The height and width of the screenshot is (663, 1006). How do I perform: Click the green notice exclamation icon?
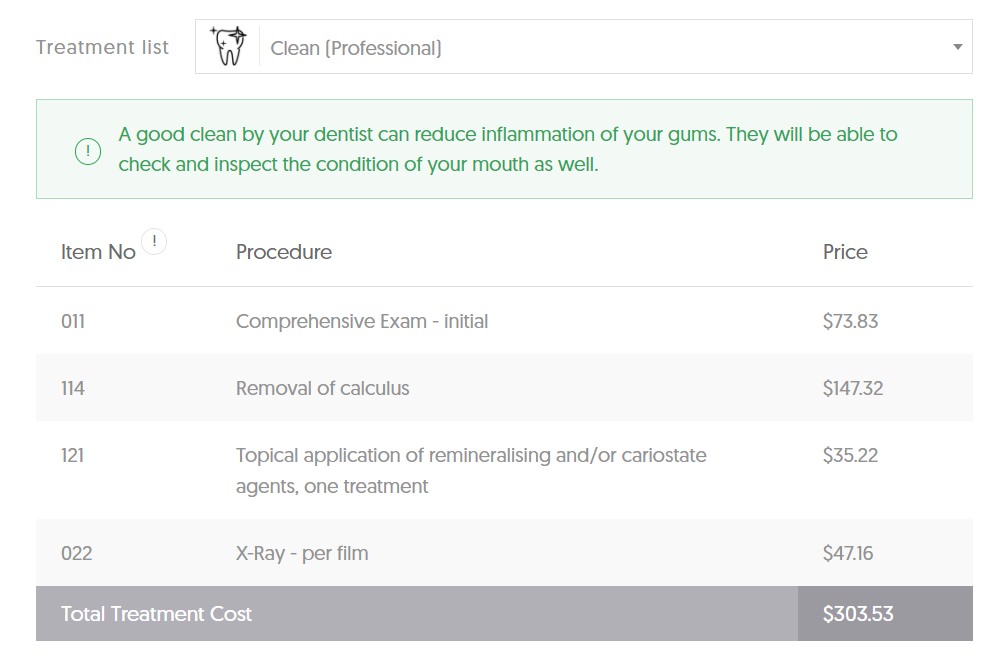(x=88, y=151)
